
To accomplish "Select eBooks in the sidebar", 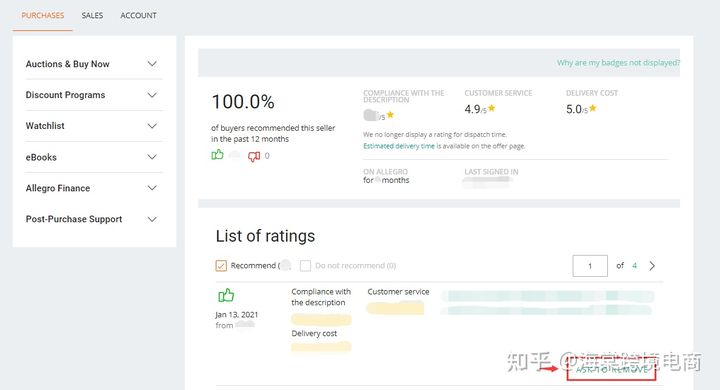I will [41, 157].
